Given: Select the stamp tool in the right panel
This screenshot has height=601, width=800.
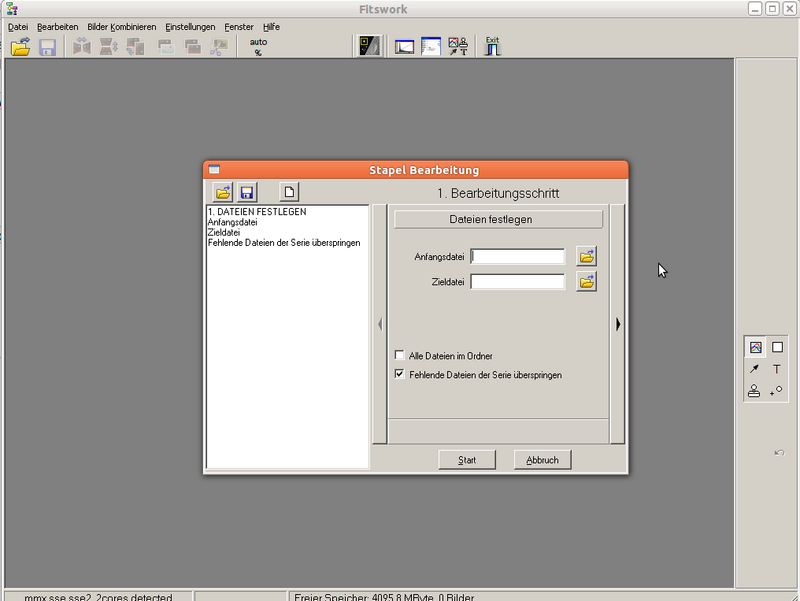Looking at the screenshot, I should click(753, 390).
